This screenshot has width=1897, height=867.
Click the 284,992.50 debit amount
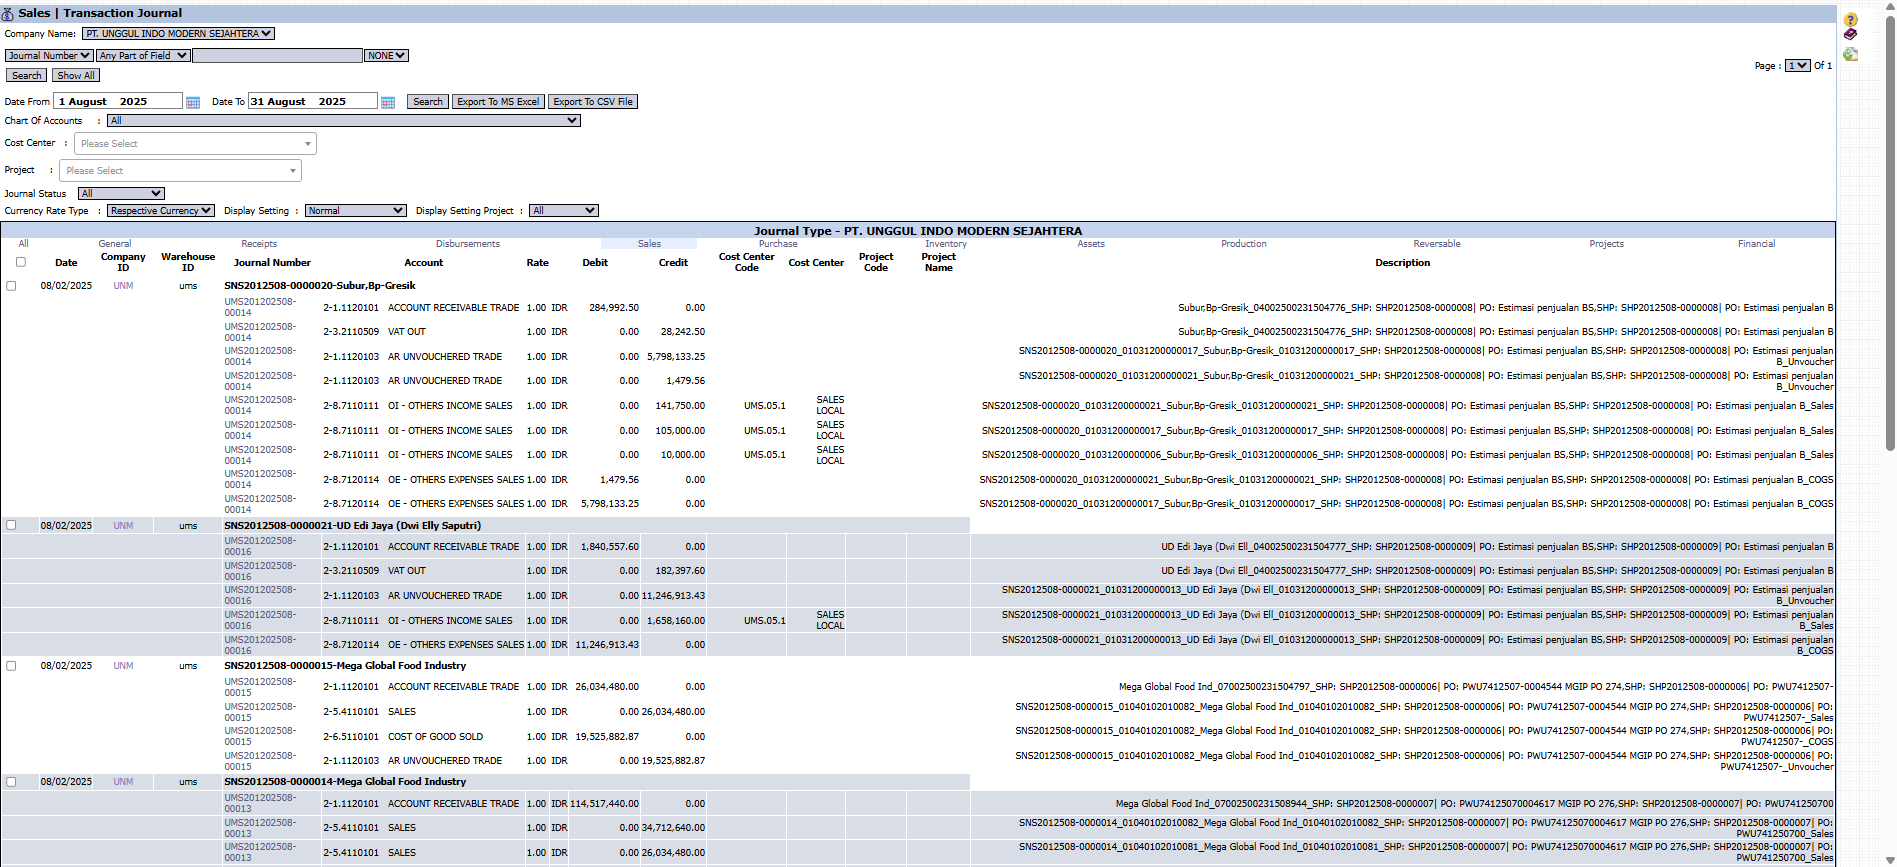(x=614, y=308)
